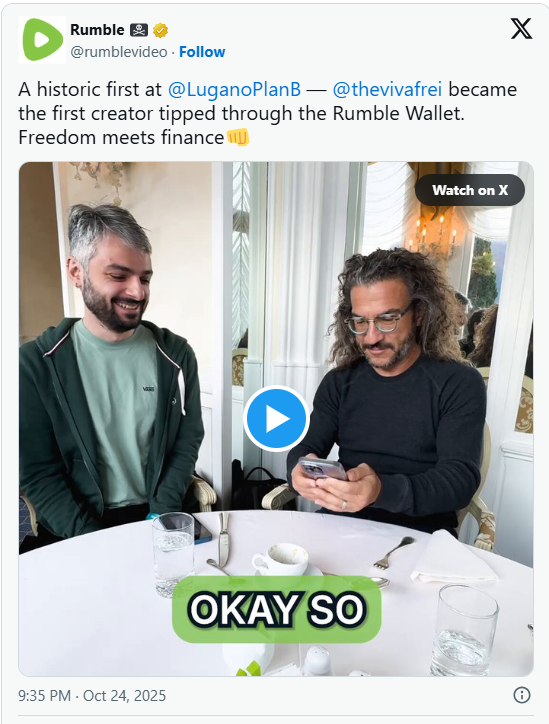Image resolution: width=549 pixels, height=724 pixels.
Task: Click the gold verified badge beside Rumble
Action: 160,30
